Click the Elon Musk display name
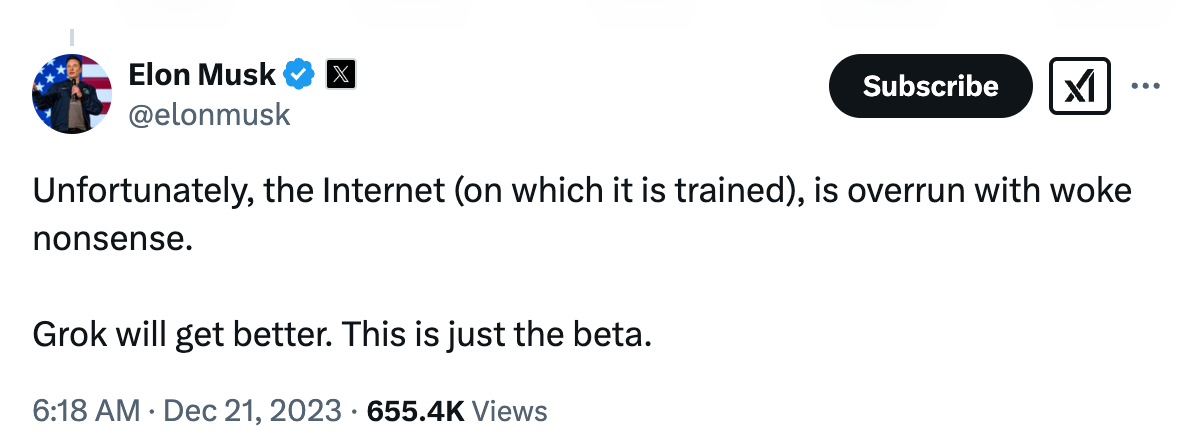 coord(202,74)
